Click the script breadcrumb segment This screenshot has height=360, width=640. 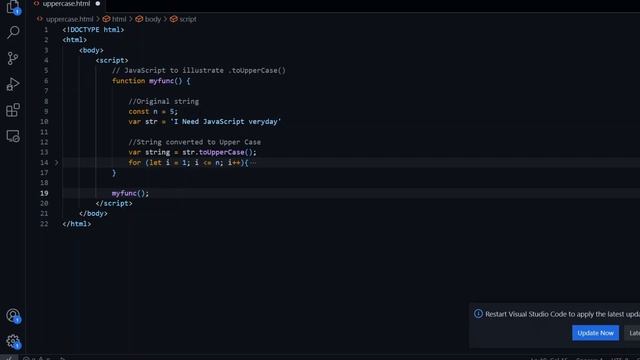point(188,19)
